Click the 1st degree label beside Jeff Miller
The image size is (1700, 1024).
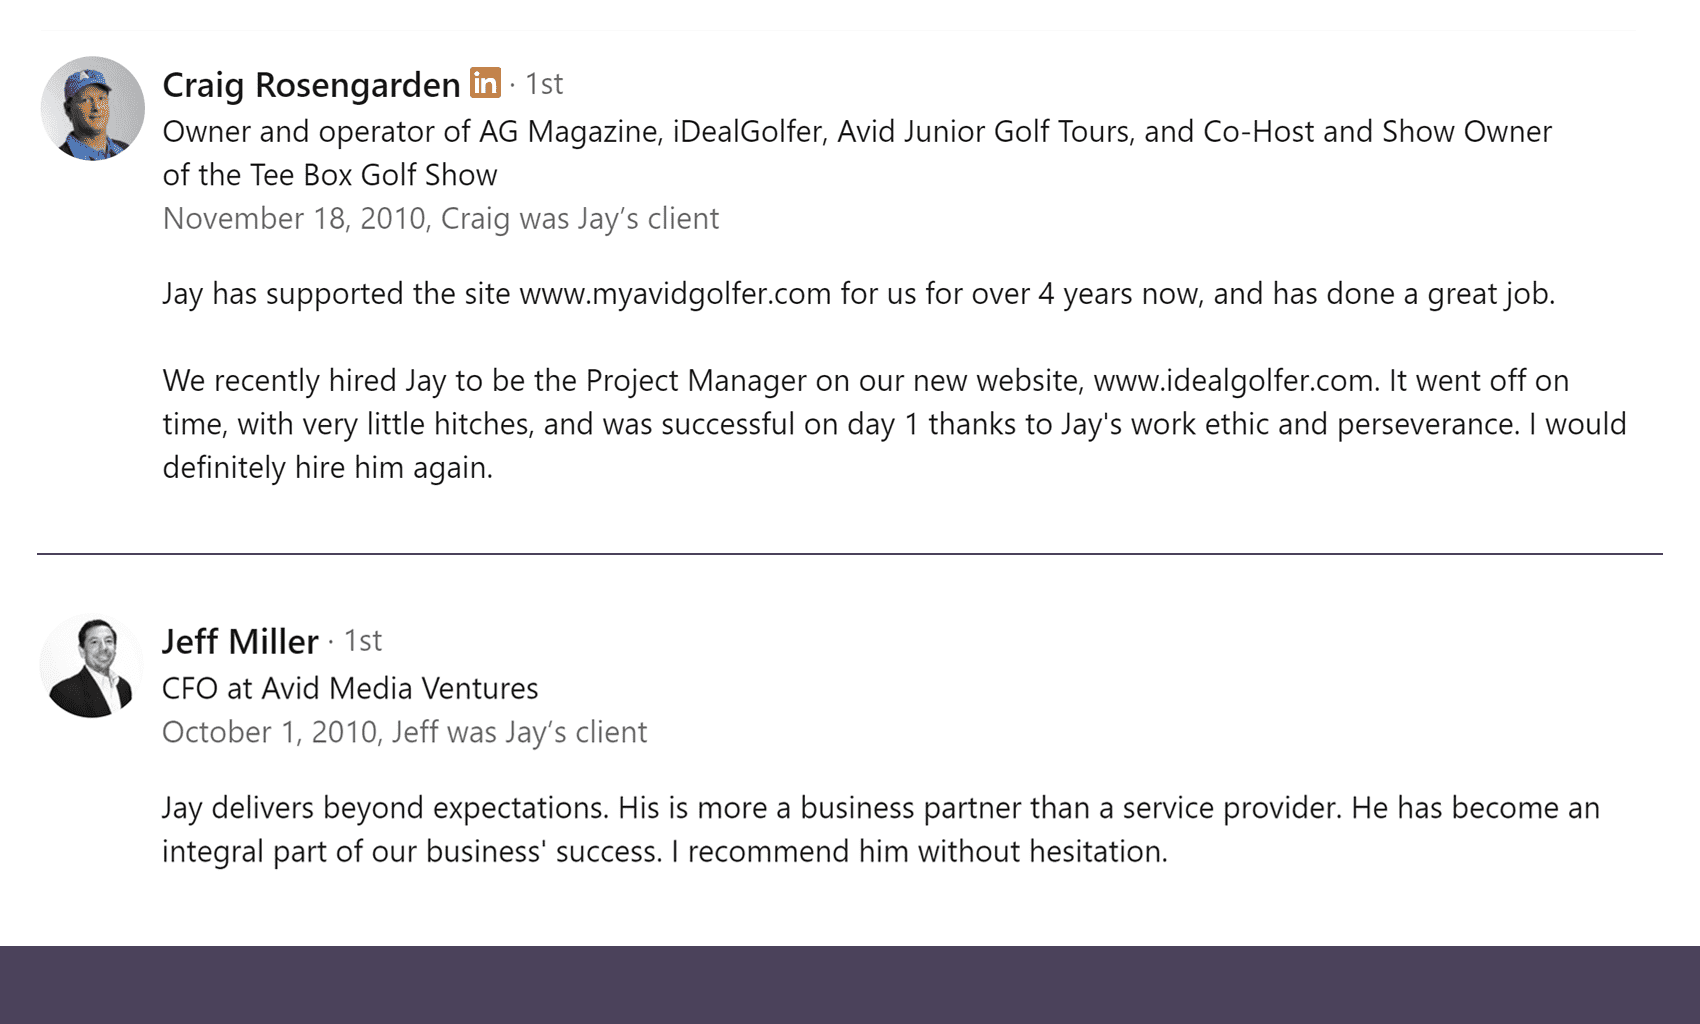coord(363,641)
